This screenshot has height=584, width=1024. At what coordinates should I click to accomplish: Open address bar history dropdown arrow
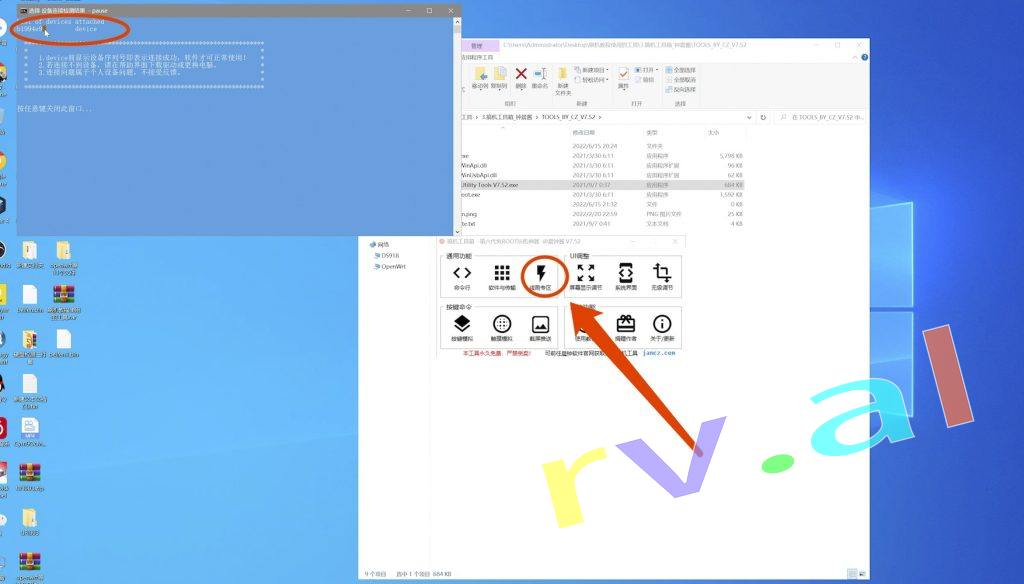(x=750, y=117)
